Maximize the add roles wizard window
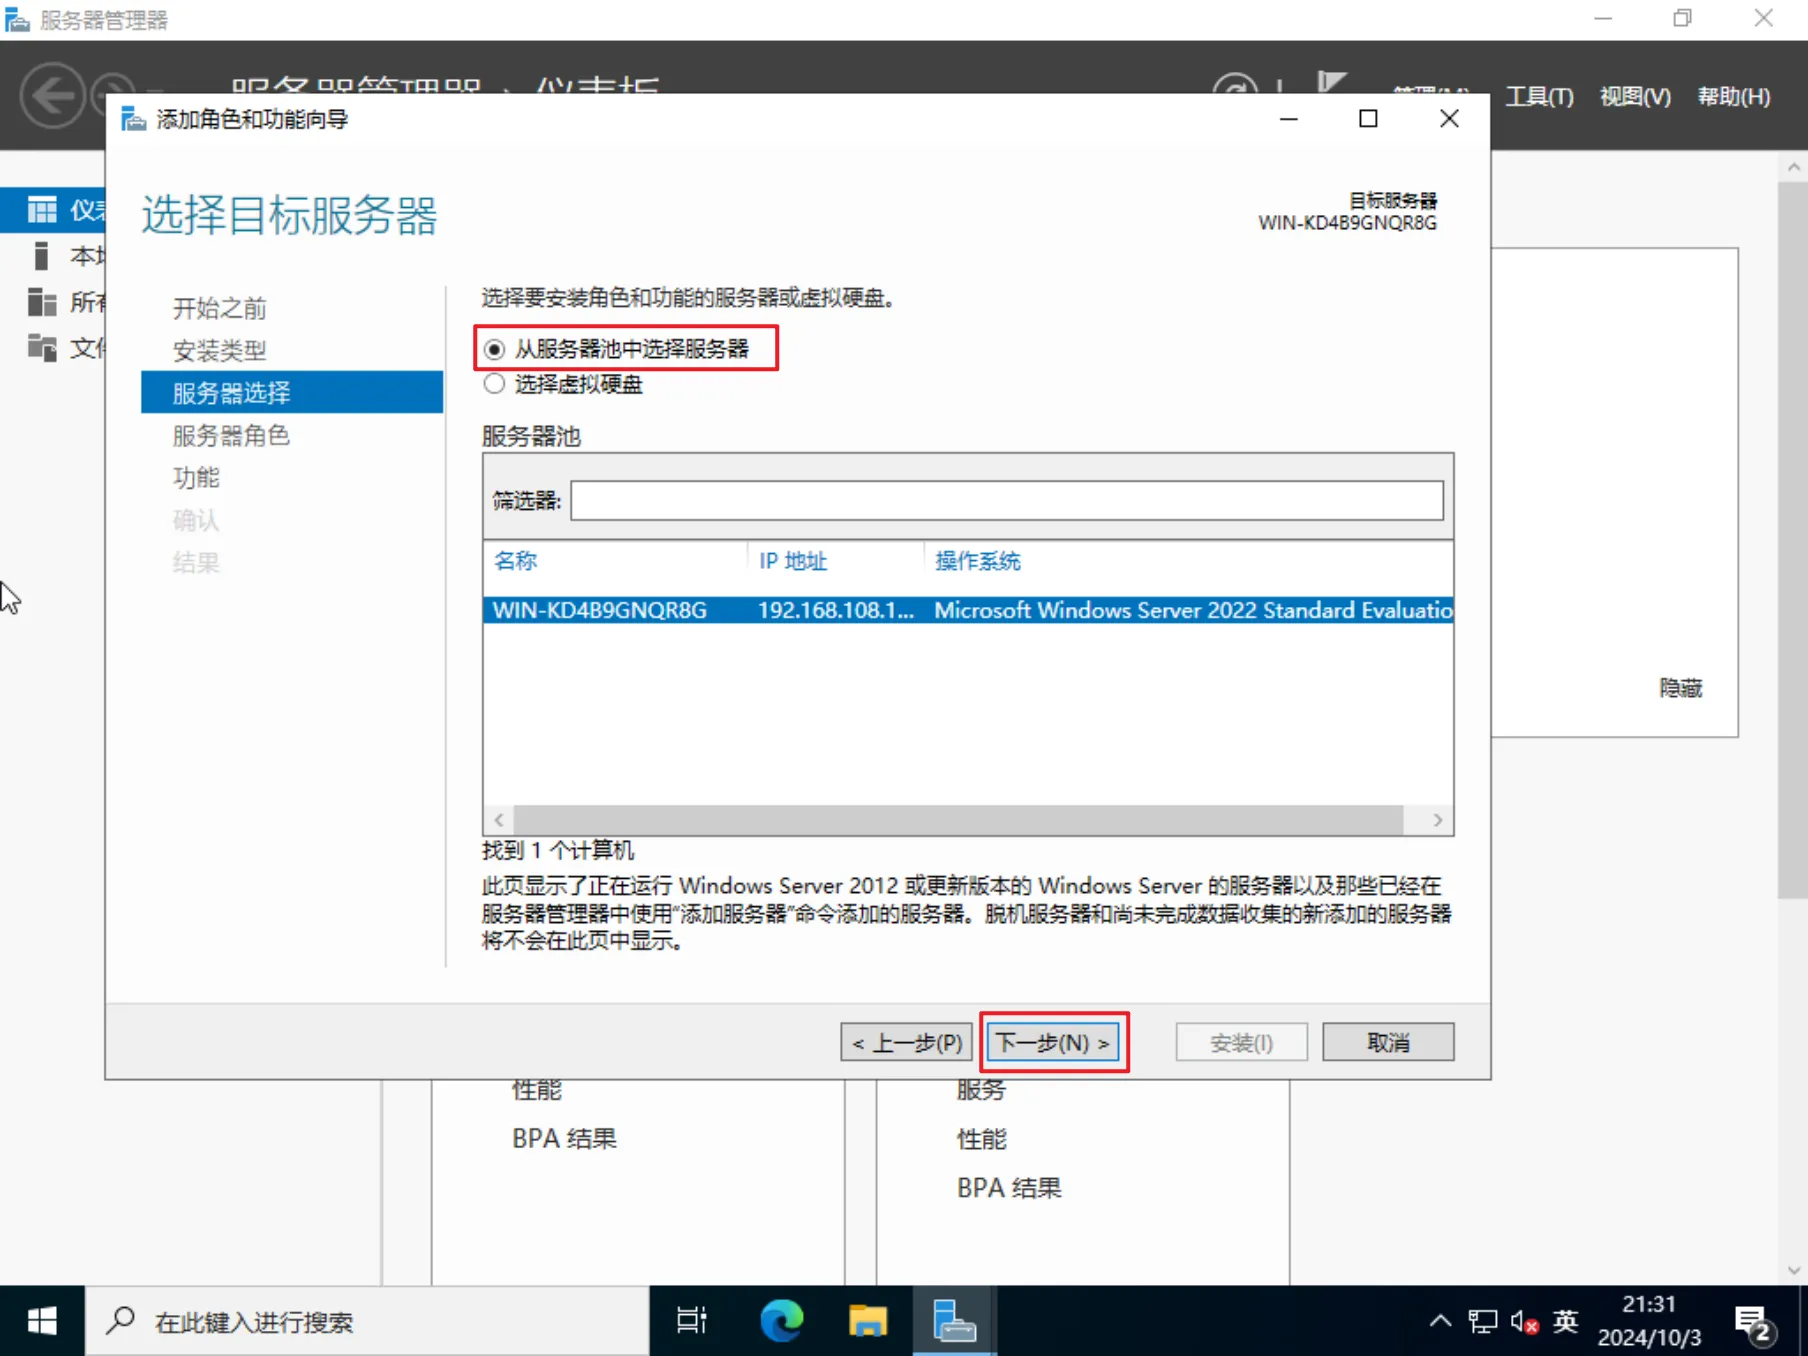The width and height of the screenshot is (1808, 1356). coord(1368,119)
